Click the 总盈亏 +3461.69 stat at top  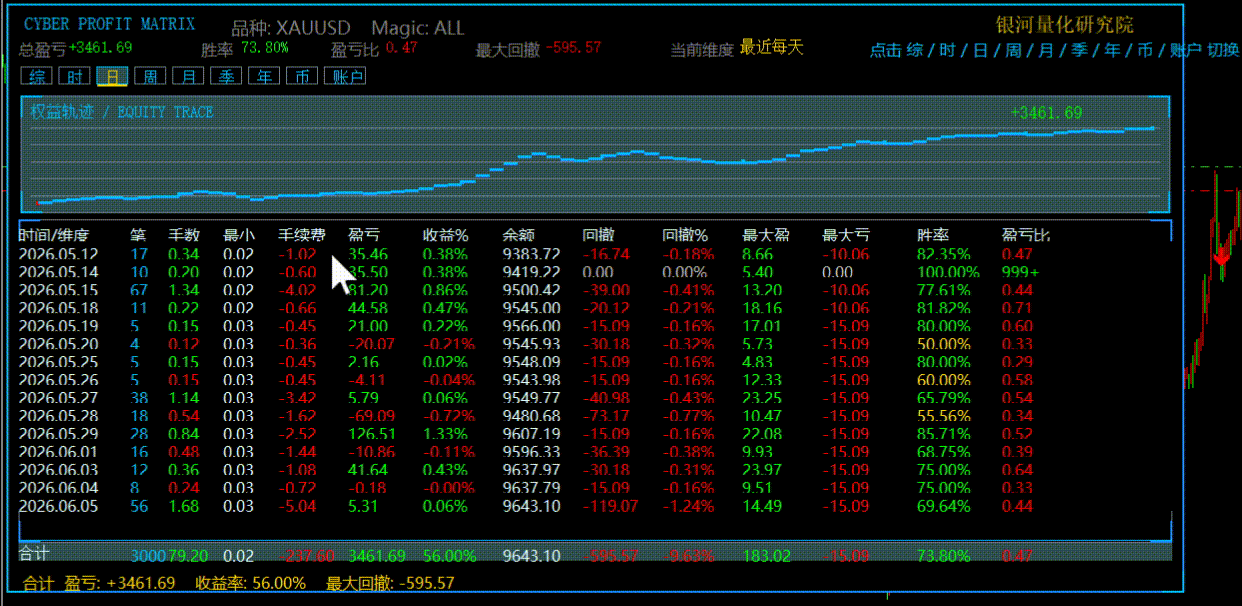[76, 48]
